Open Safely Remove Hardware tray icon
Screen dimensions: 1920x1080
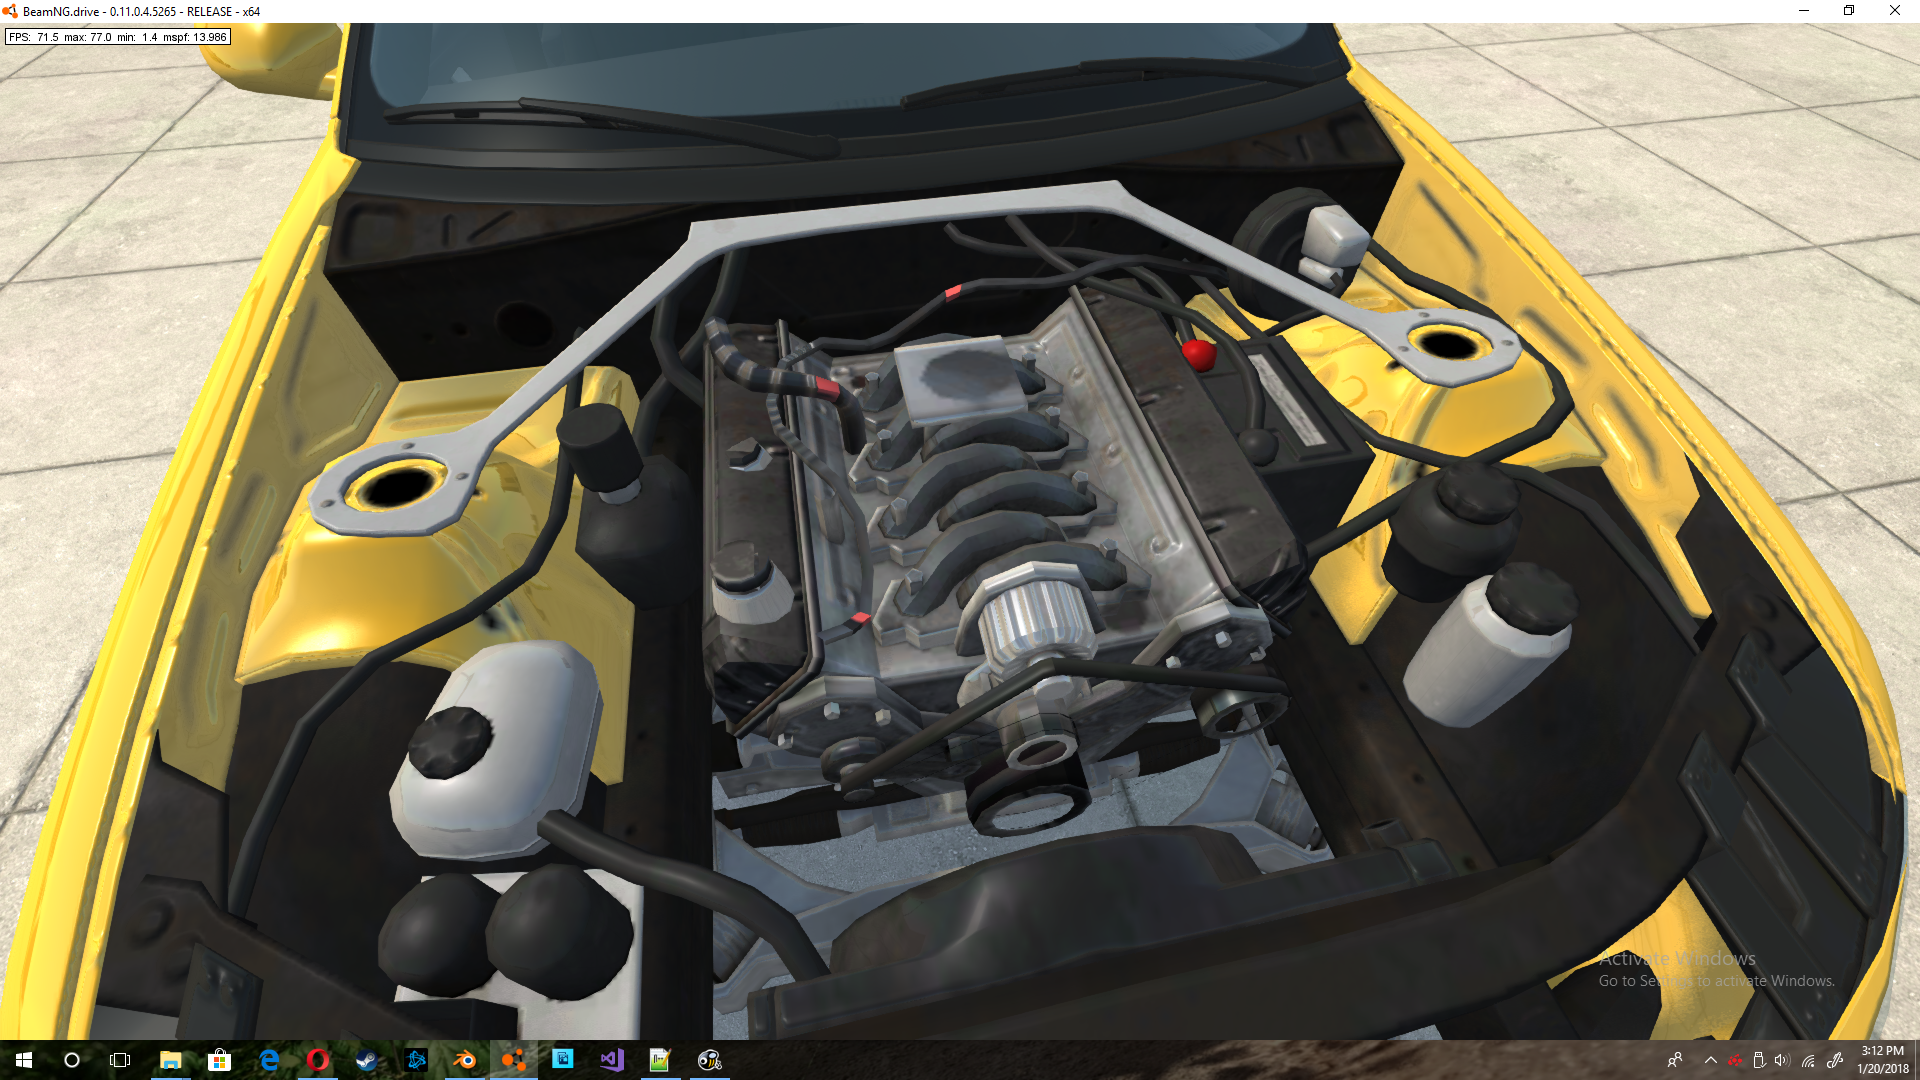point(1759,1060)
